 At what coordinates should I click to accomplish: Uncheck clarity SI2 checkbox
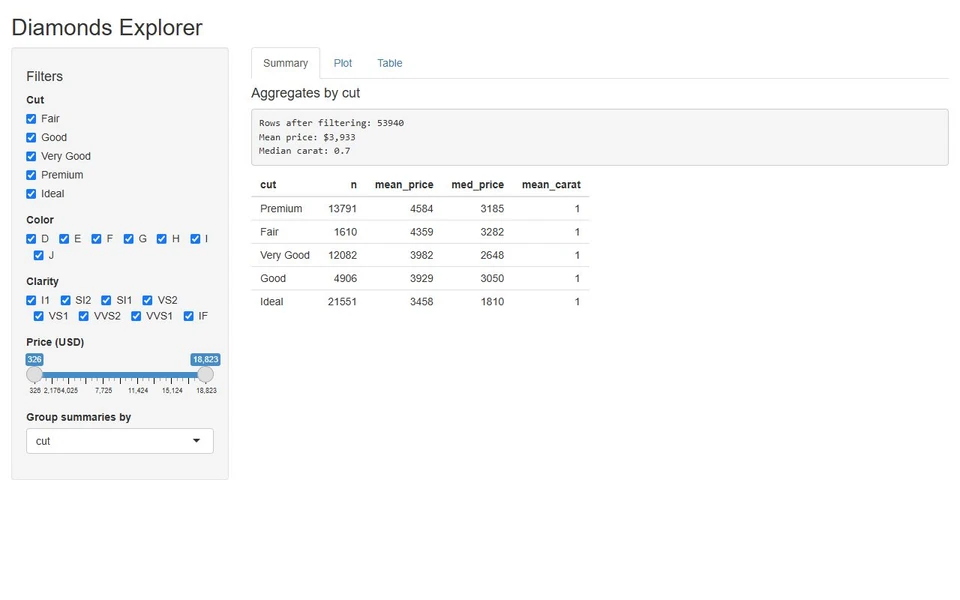tap(66, 300)
